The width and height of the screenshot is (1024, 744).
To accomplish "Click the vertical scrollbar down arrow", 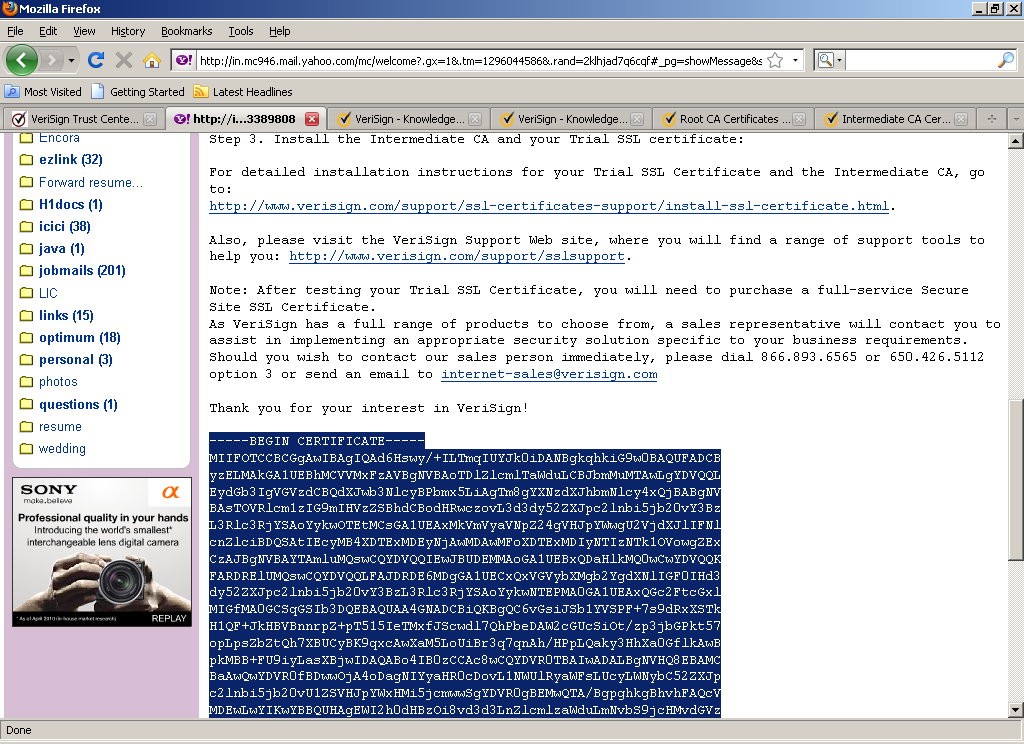I will [1016, 710].
